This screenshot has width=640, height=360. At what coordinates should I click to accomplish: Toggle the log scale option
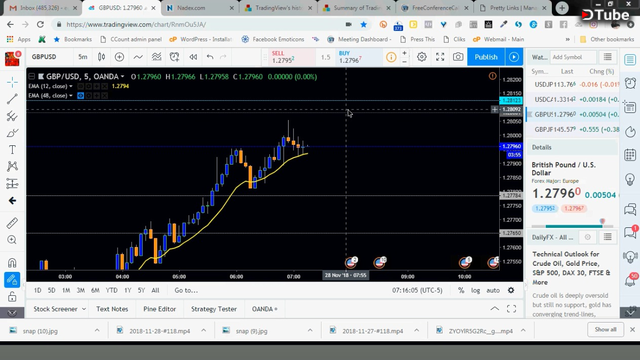476,290
